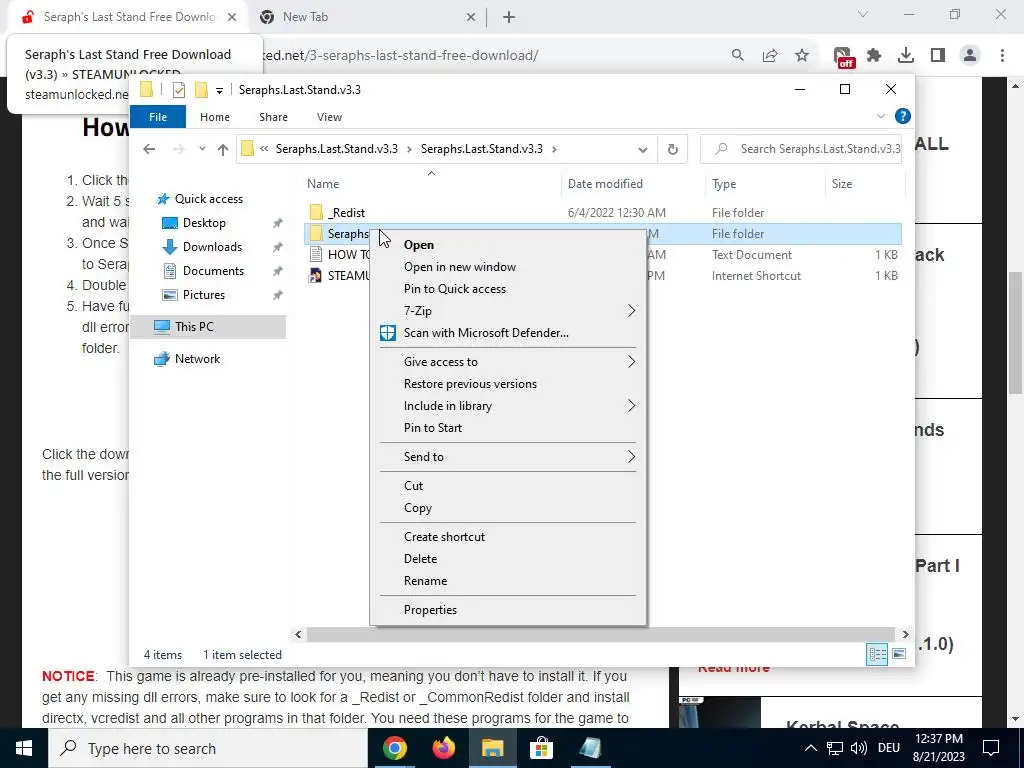
Task: Choose Cut in the context menu
Action: [413, 486]
